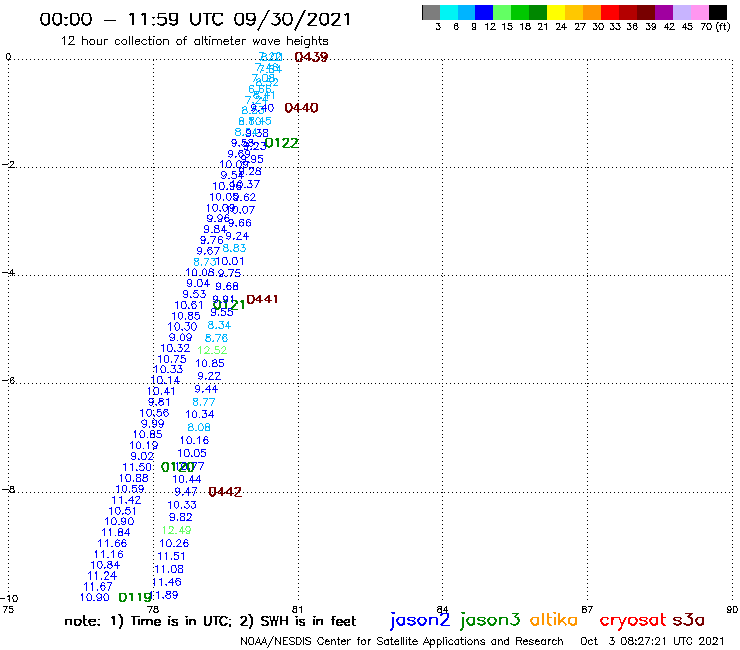Click the altika legend name in orange
Viewport: 740px width, 650px height.
point(554,619)
